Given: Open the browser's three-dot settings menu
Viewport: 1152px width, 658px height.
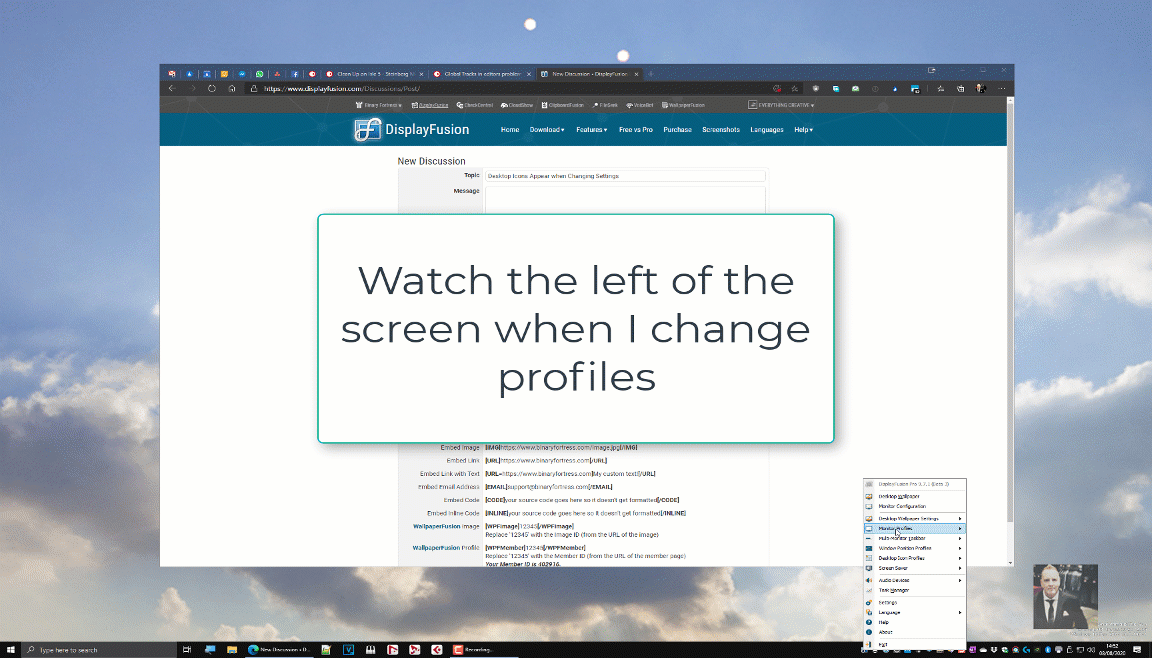Looking at the screenshot, I should coord(1002,89).
